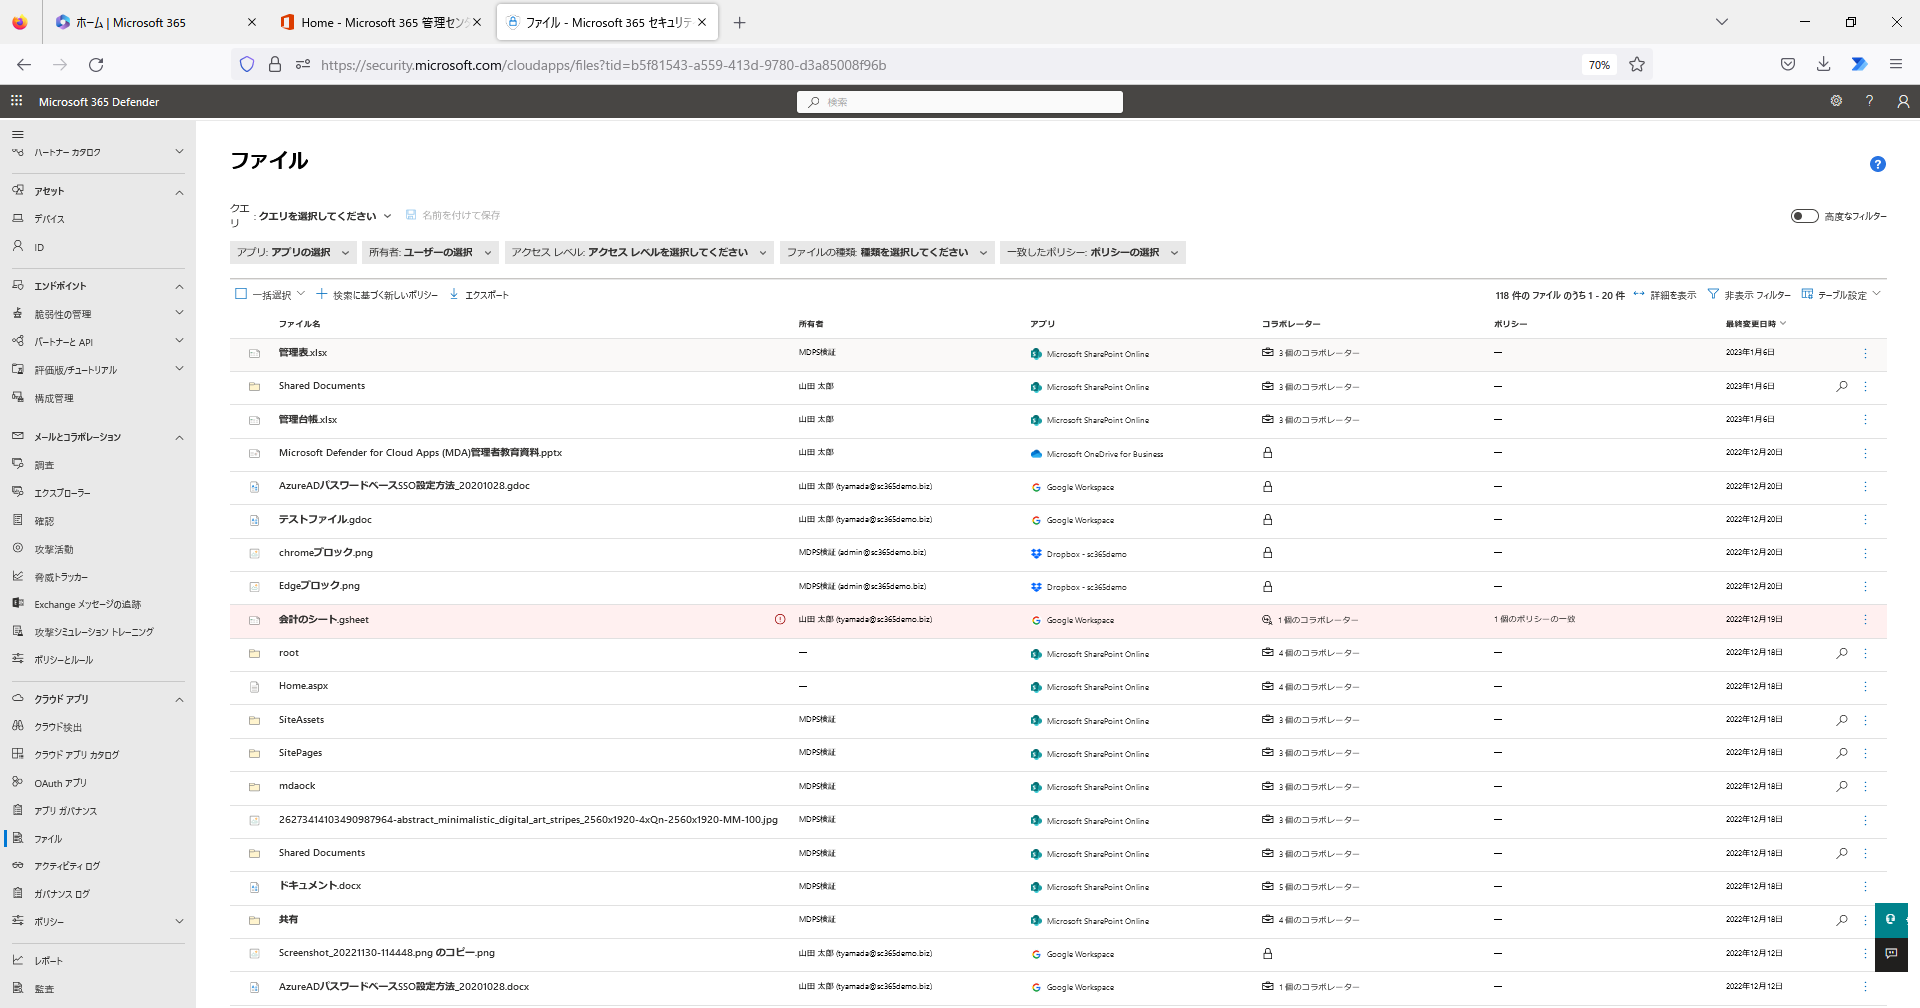Reload the page in Firefox
The height and width of the screenshot is (1008, 1920).
coord(96,64)
